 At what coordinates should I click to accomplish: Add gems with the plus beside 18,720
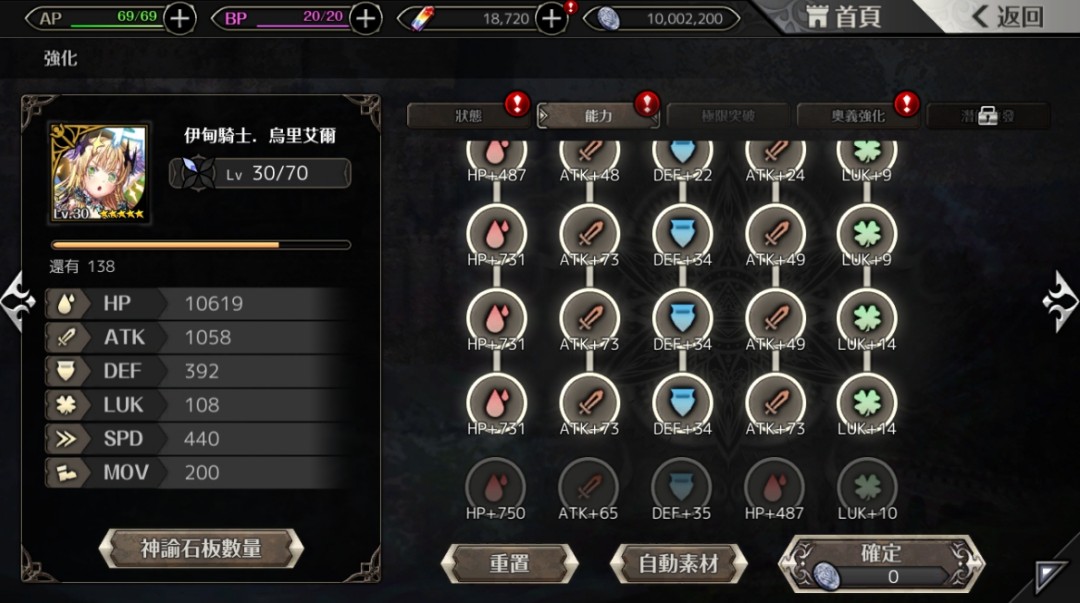pyautogui.click(x=552, y=19)
